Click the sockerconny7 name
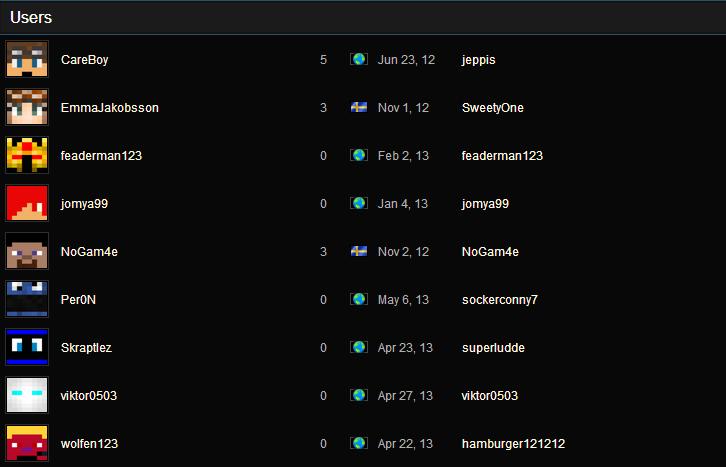 point(499,300)
